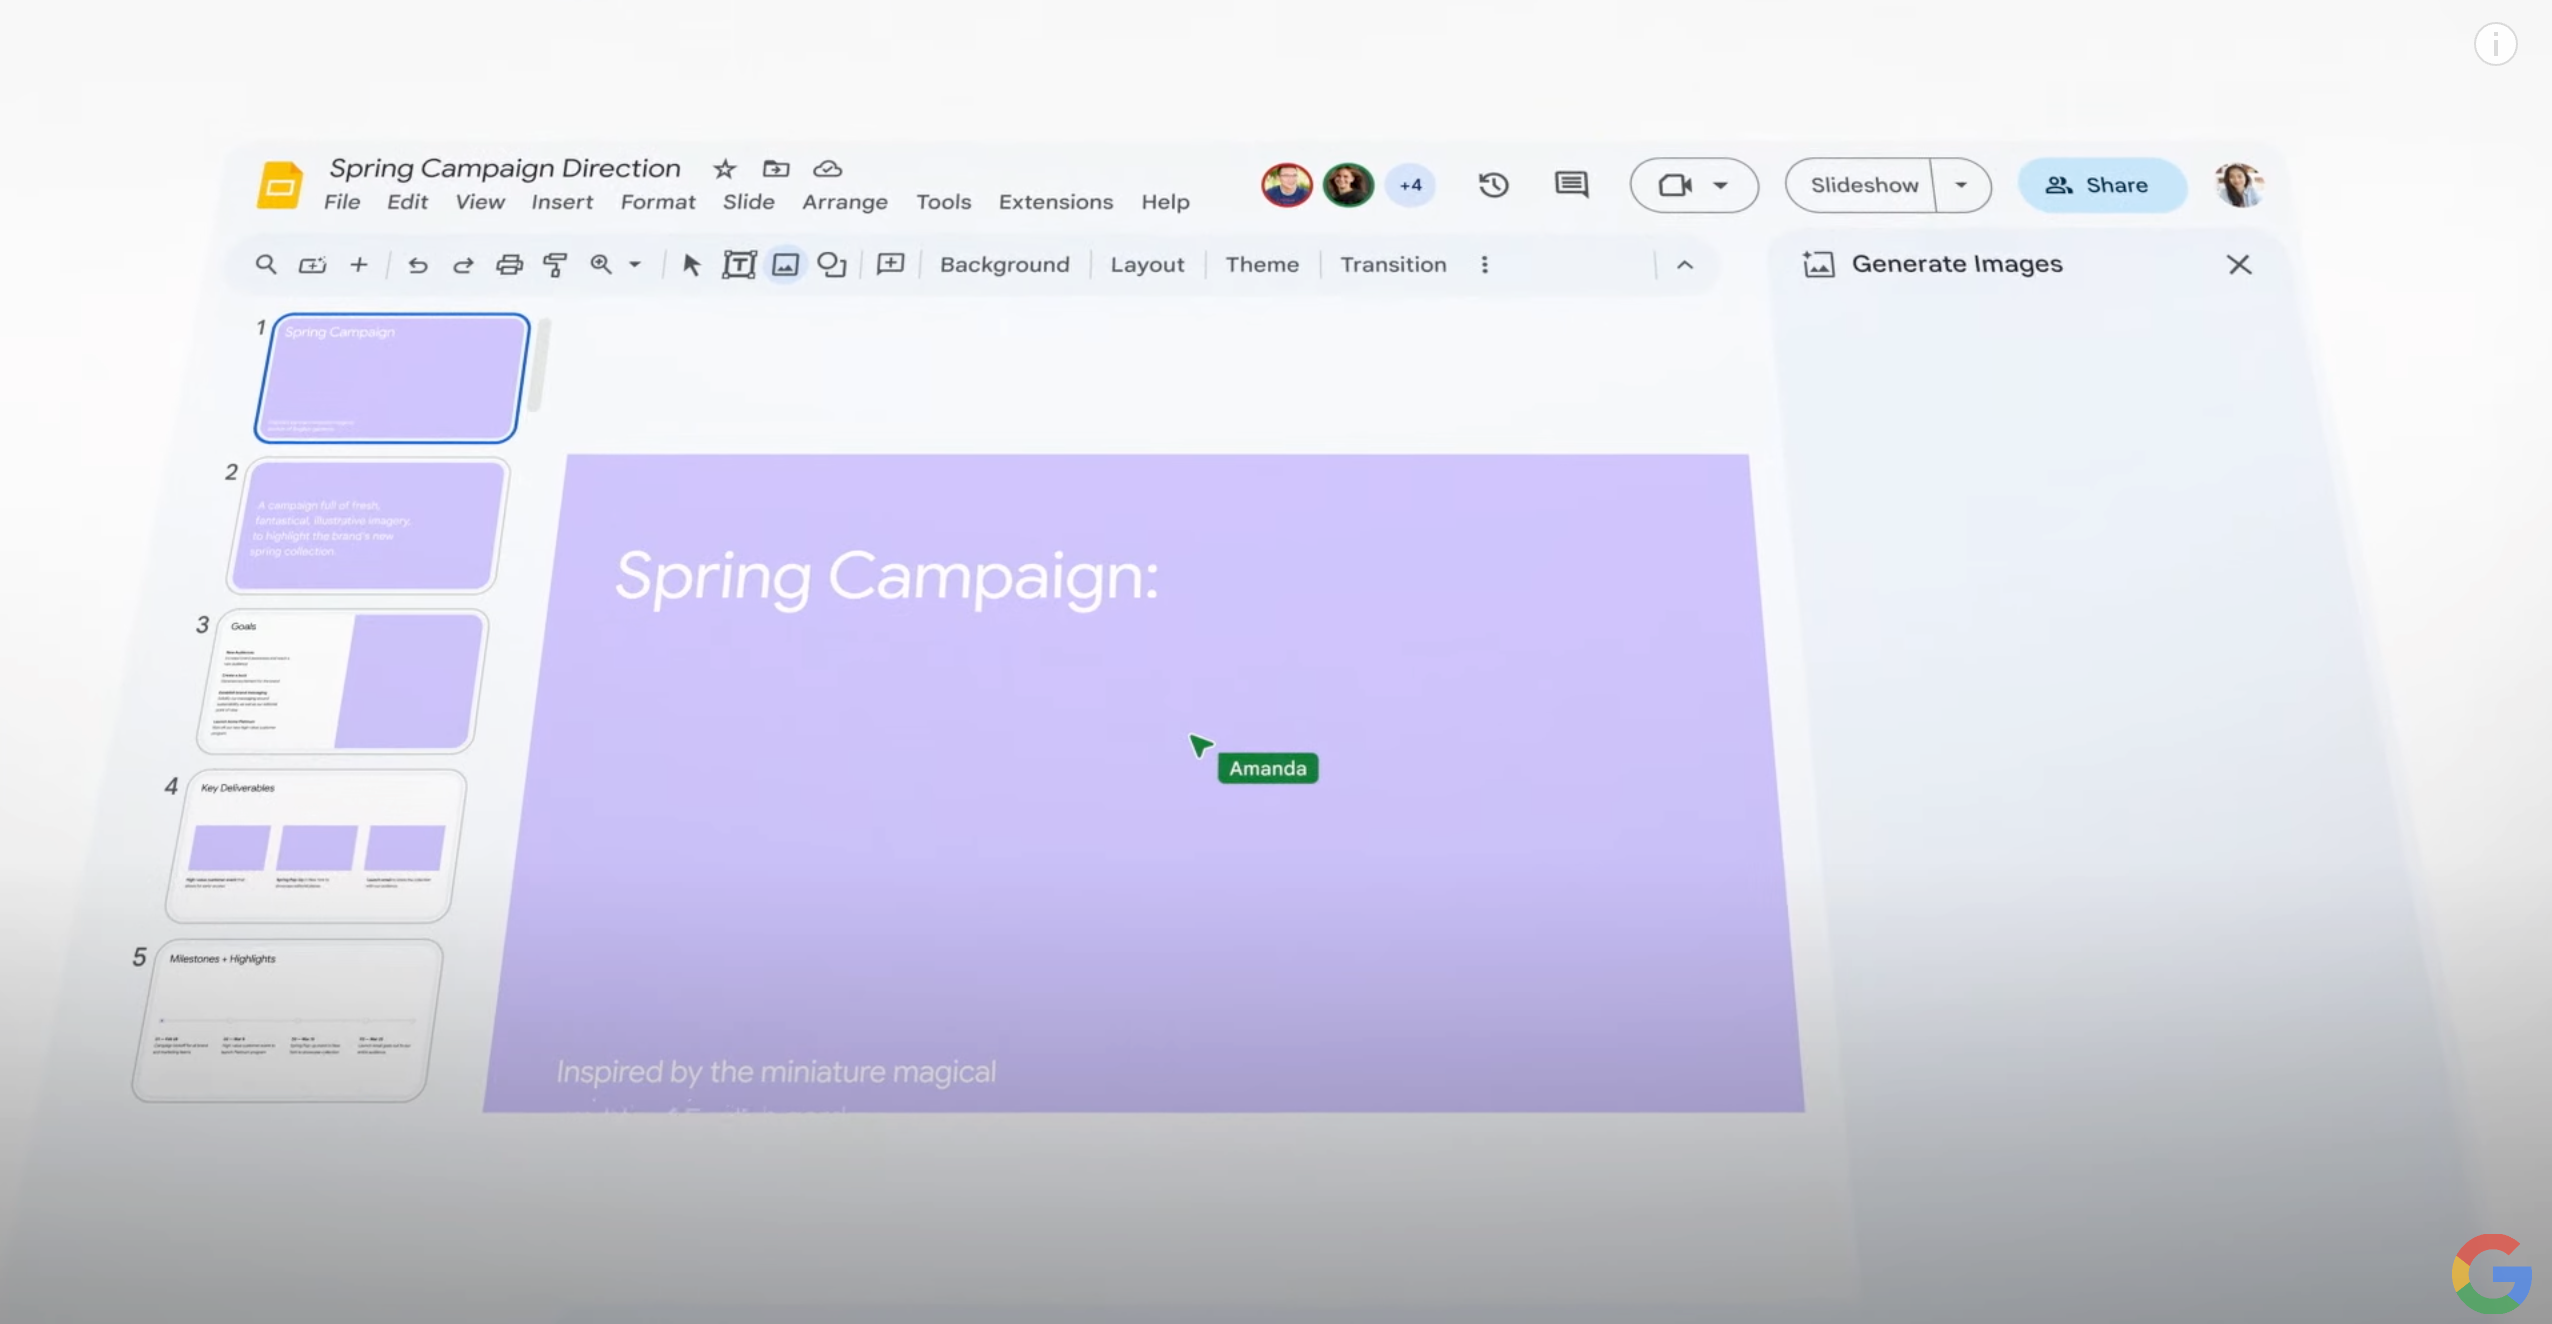Open the Format menu
The width and height of the screenshot is (2552, 1324).
658,202
